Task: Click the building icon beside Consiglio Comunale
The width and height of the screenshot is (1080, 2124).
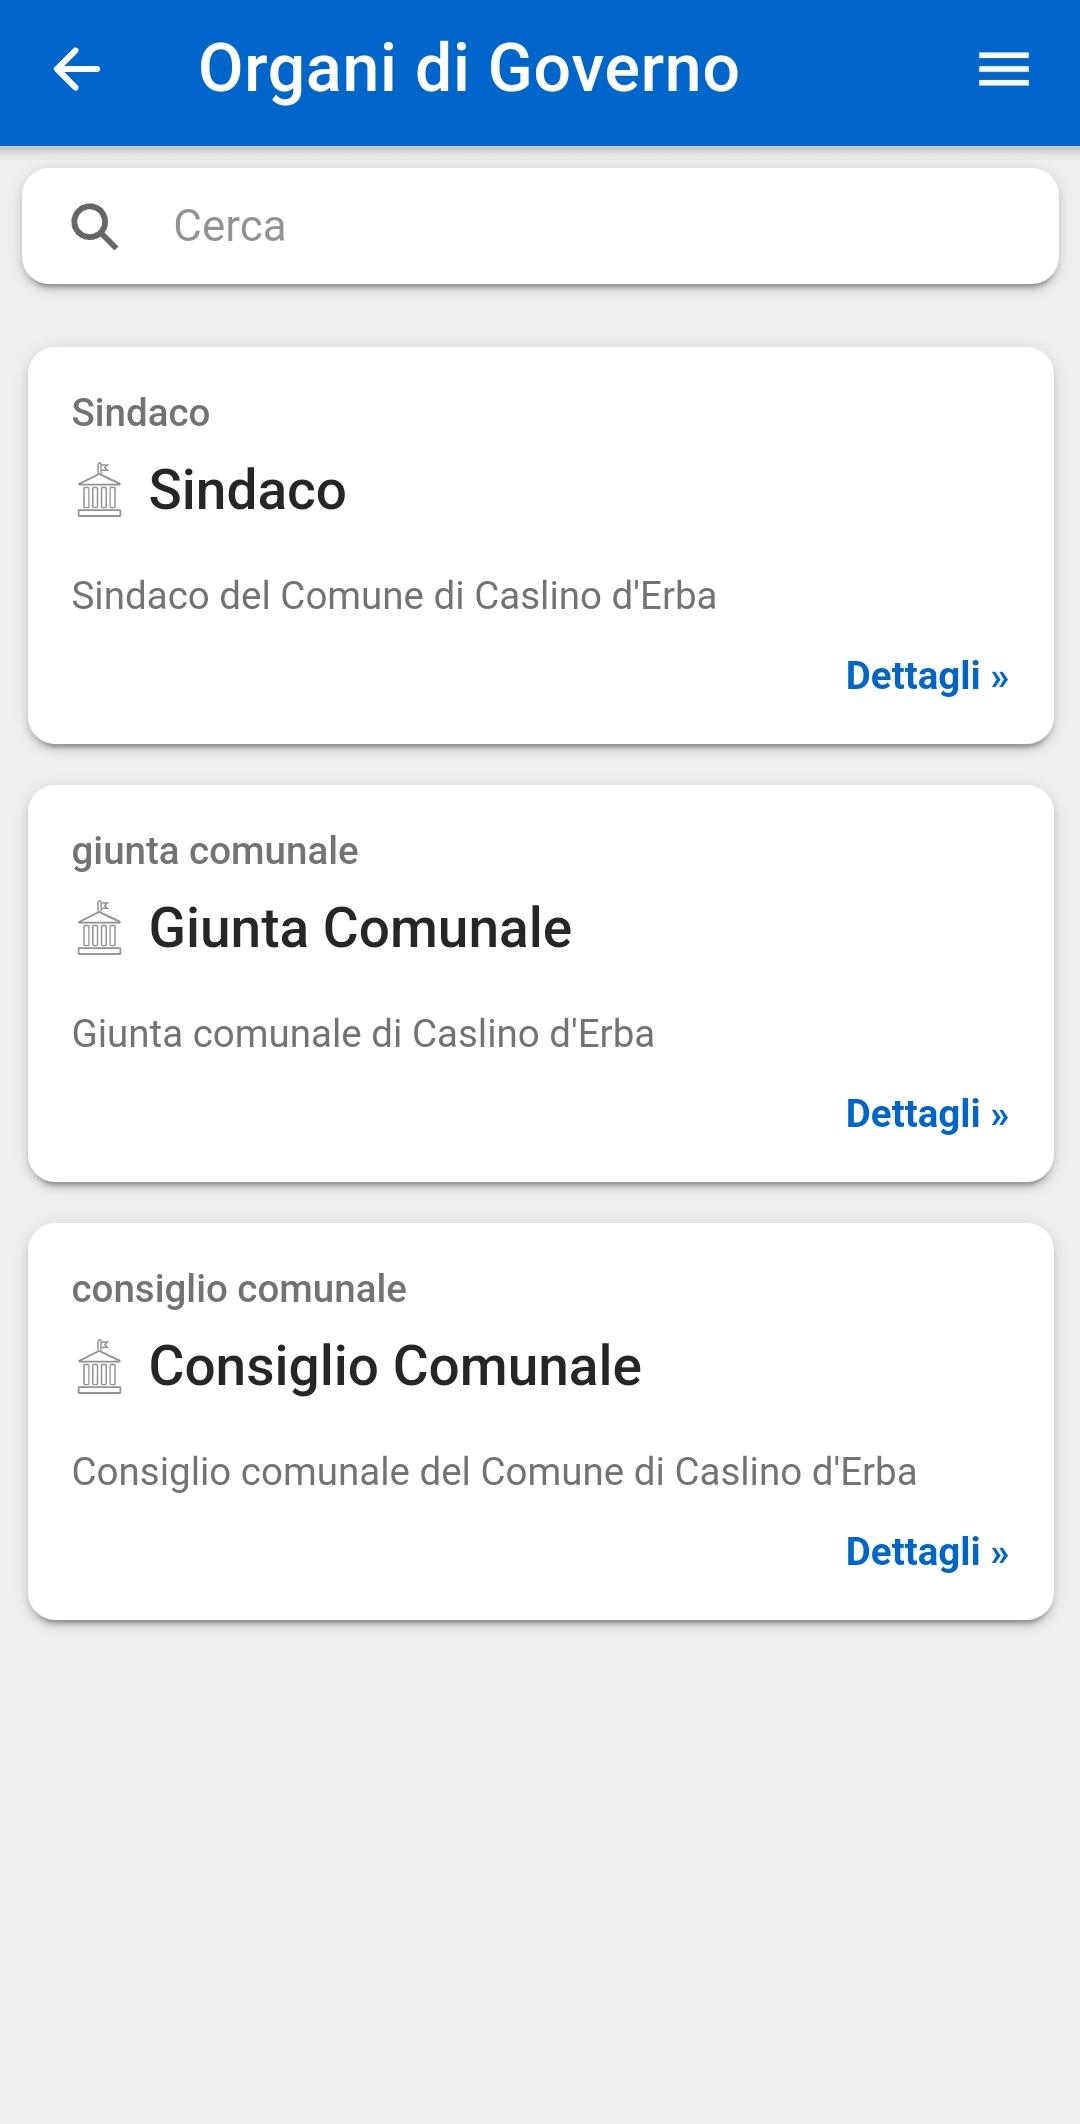Action: (x=99, y=1366)
